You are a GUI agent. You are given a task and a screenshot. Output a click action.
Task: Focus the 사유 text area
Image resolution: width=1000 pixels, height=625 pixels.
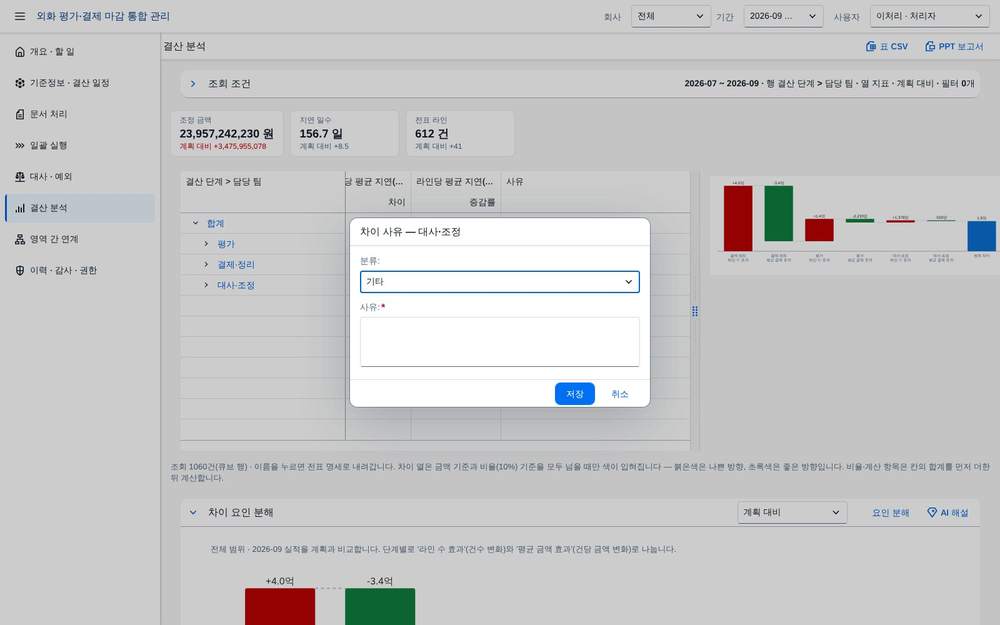(x=499, y=342)
